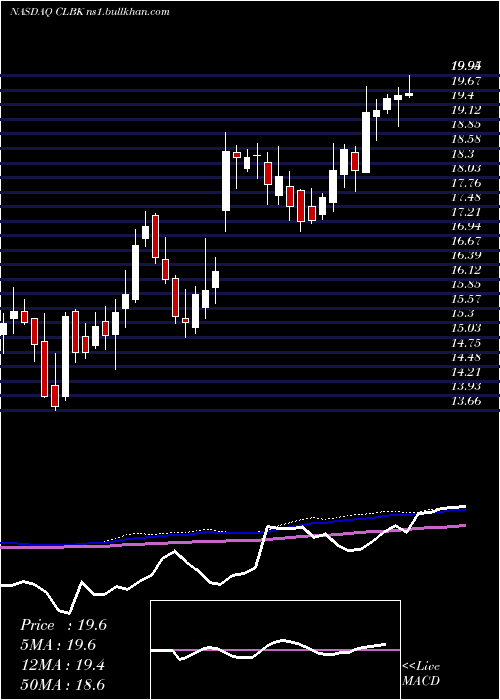500x700 pixels.
Task: Click the 16.67 price axis label
Action: (x=466, y=241)
